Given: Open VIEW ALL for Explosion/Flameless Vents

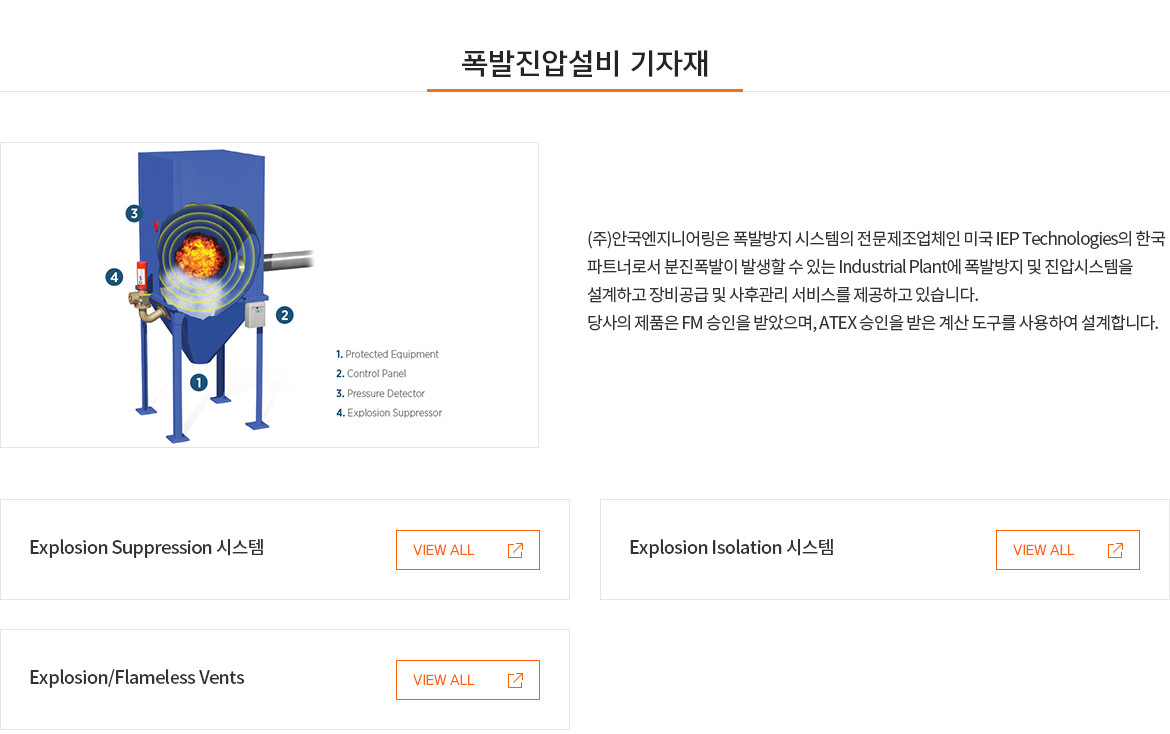Looking at the screenshot, I should point(468,680).
